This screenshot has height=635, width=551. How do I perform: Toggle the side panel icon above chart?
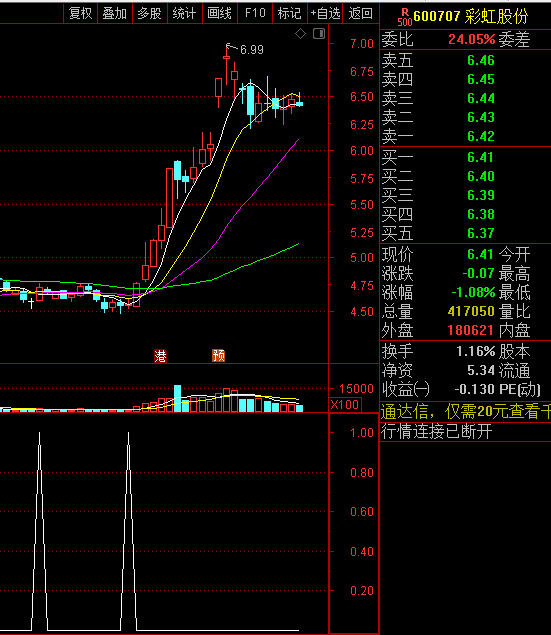coord(319,34)
